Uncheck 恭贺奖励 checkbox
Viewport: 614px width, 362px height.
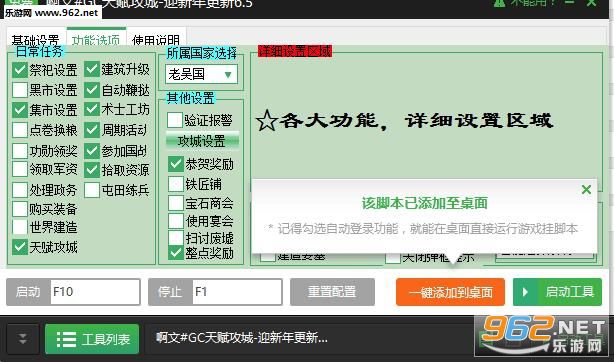(176, 164)
